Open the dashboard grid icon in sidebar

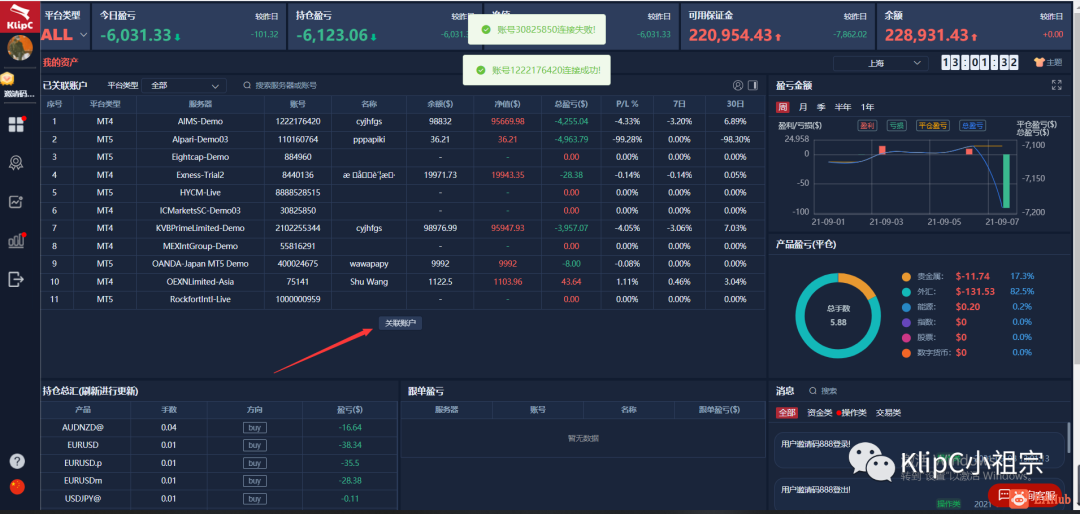16,124
